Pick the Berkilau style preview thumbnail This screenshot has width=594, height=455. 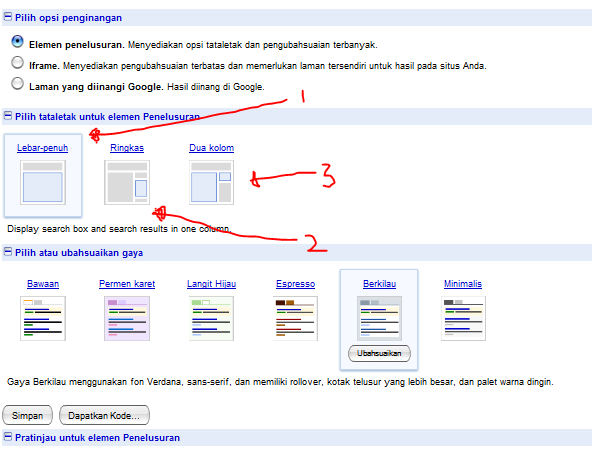point(379,319)
